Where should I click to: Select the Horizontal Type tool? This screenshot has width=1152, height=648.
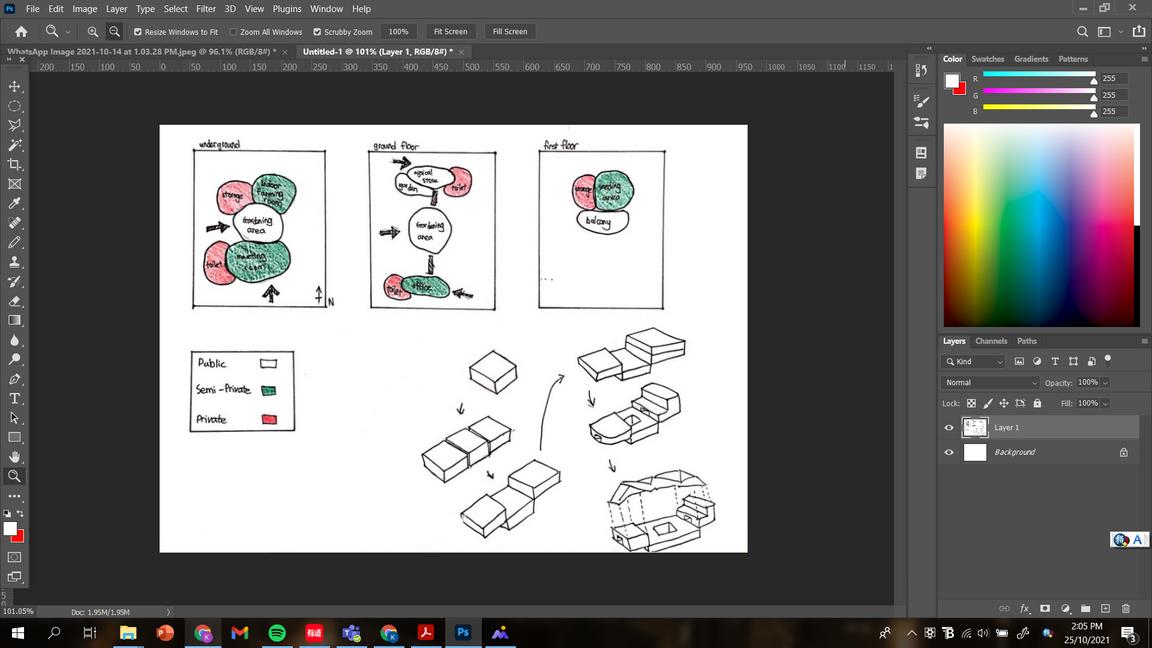(15, 398)
